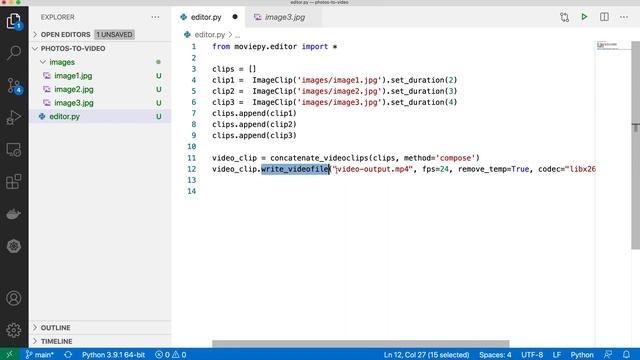Screen dimensions: 640x360
Task: Open the Extensions view
Action: (x=14, y=182)
